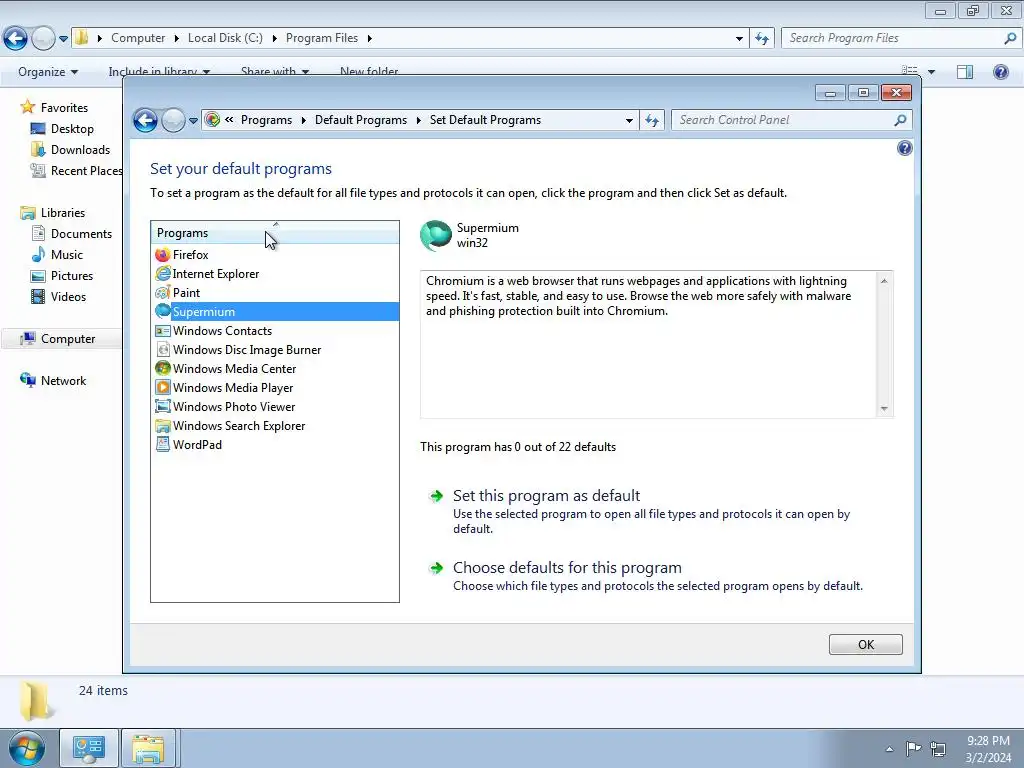This screenshot has height=768, width=1024.
Task: Click the taskbar clock
Action: coord(988,749)
